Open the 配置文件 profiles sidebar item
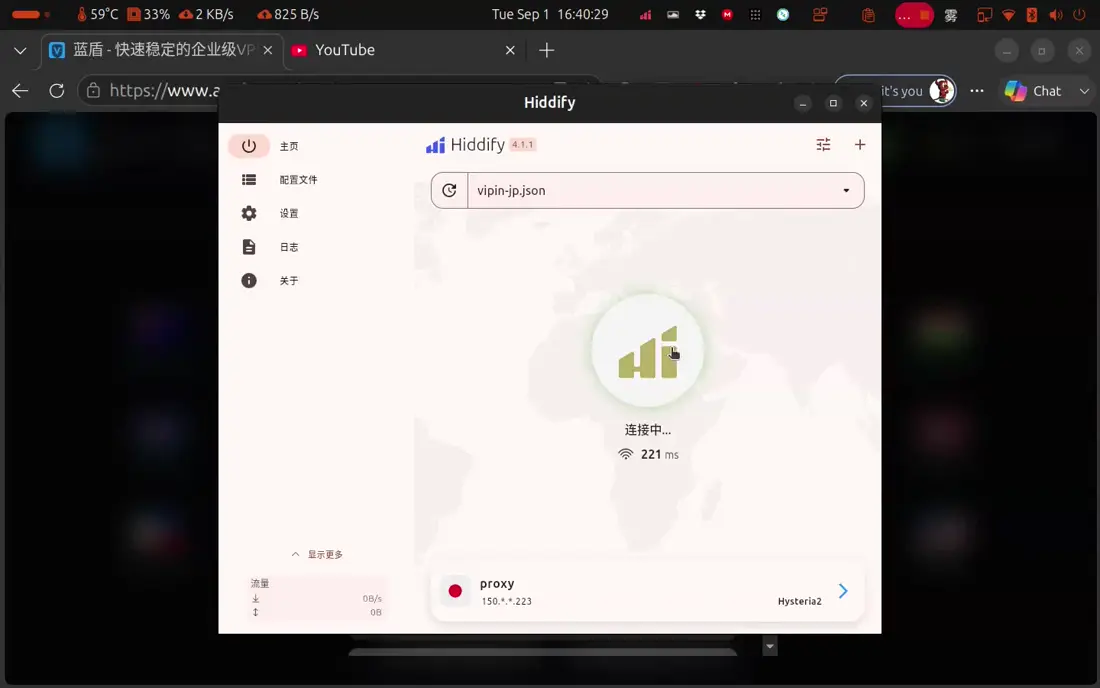The width and height of the screenshot is (1100, 688). [x=279, y=180]
